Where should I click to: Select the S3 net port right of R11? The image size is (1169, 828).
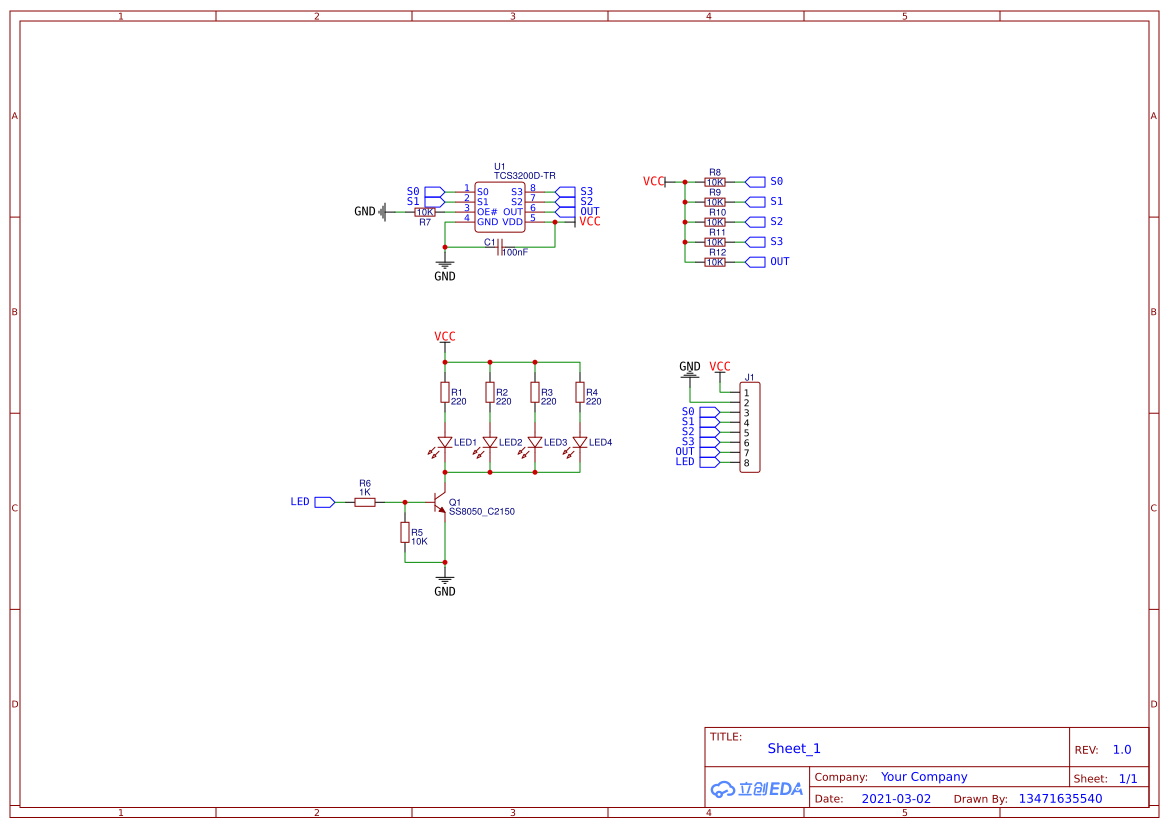tap(755, 242)
